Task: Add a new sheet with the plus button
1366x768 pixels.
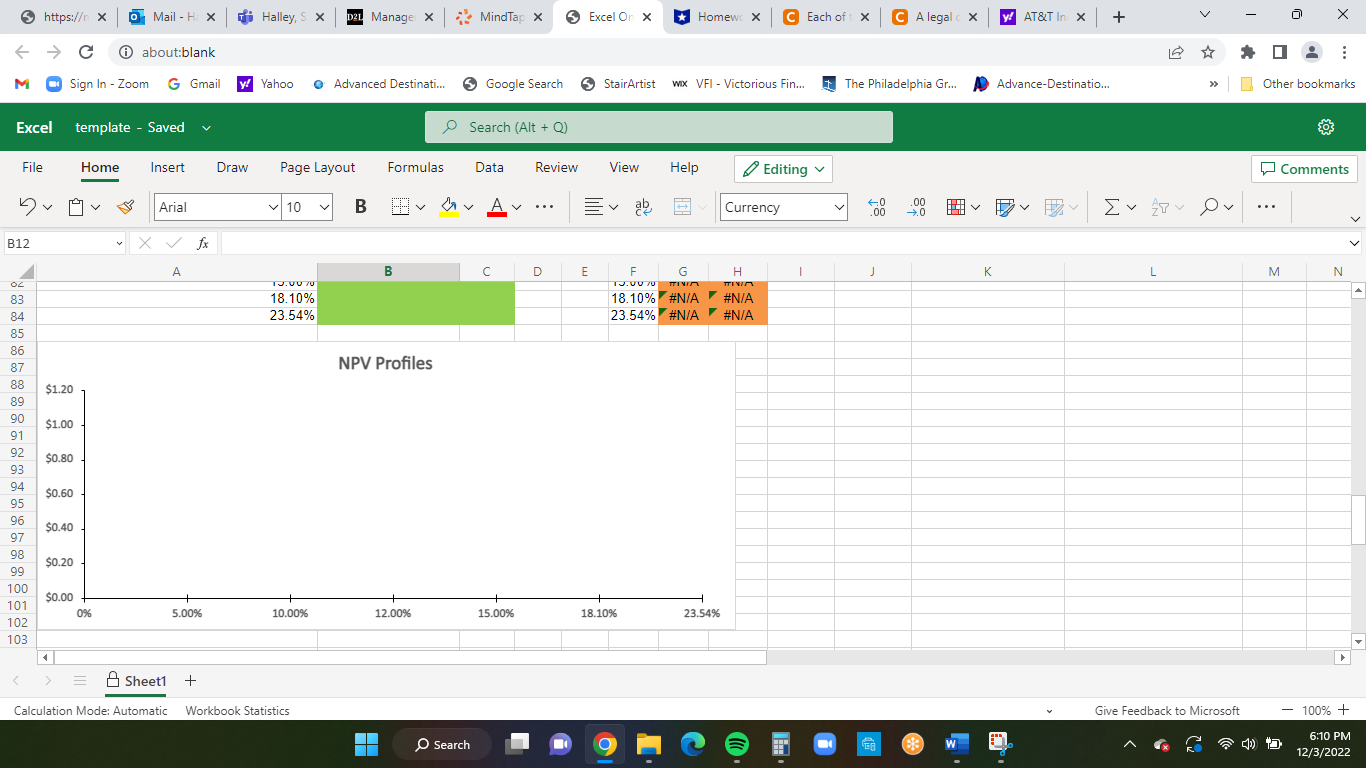Action: pyautogui.click(x=190, y=681)
